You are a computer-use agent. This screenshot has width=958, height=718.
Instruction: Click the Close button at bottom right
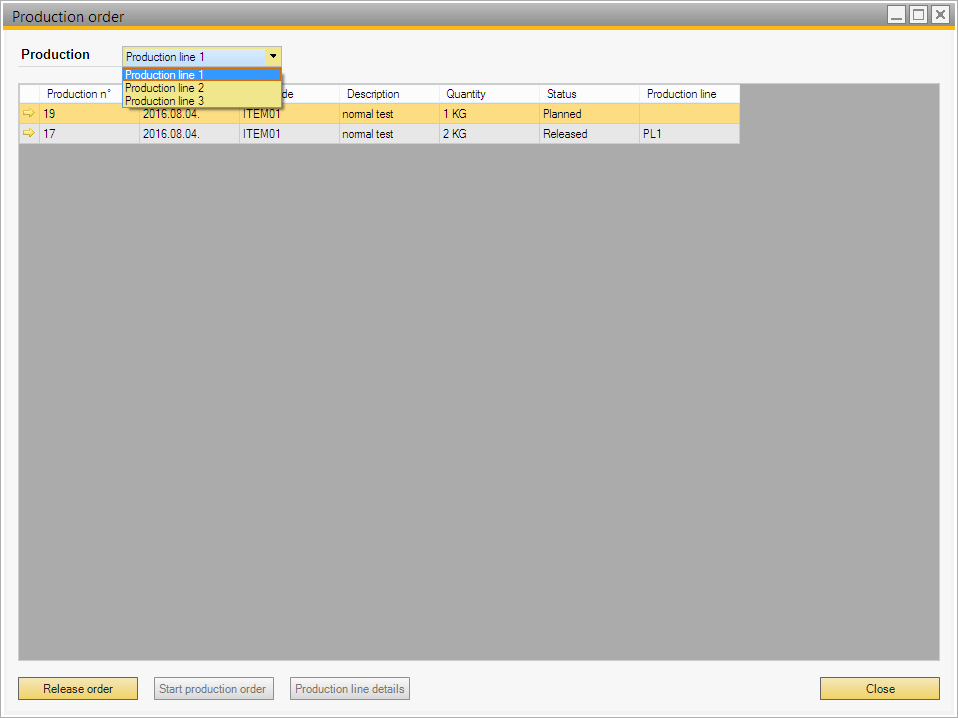(879, 689)
